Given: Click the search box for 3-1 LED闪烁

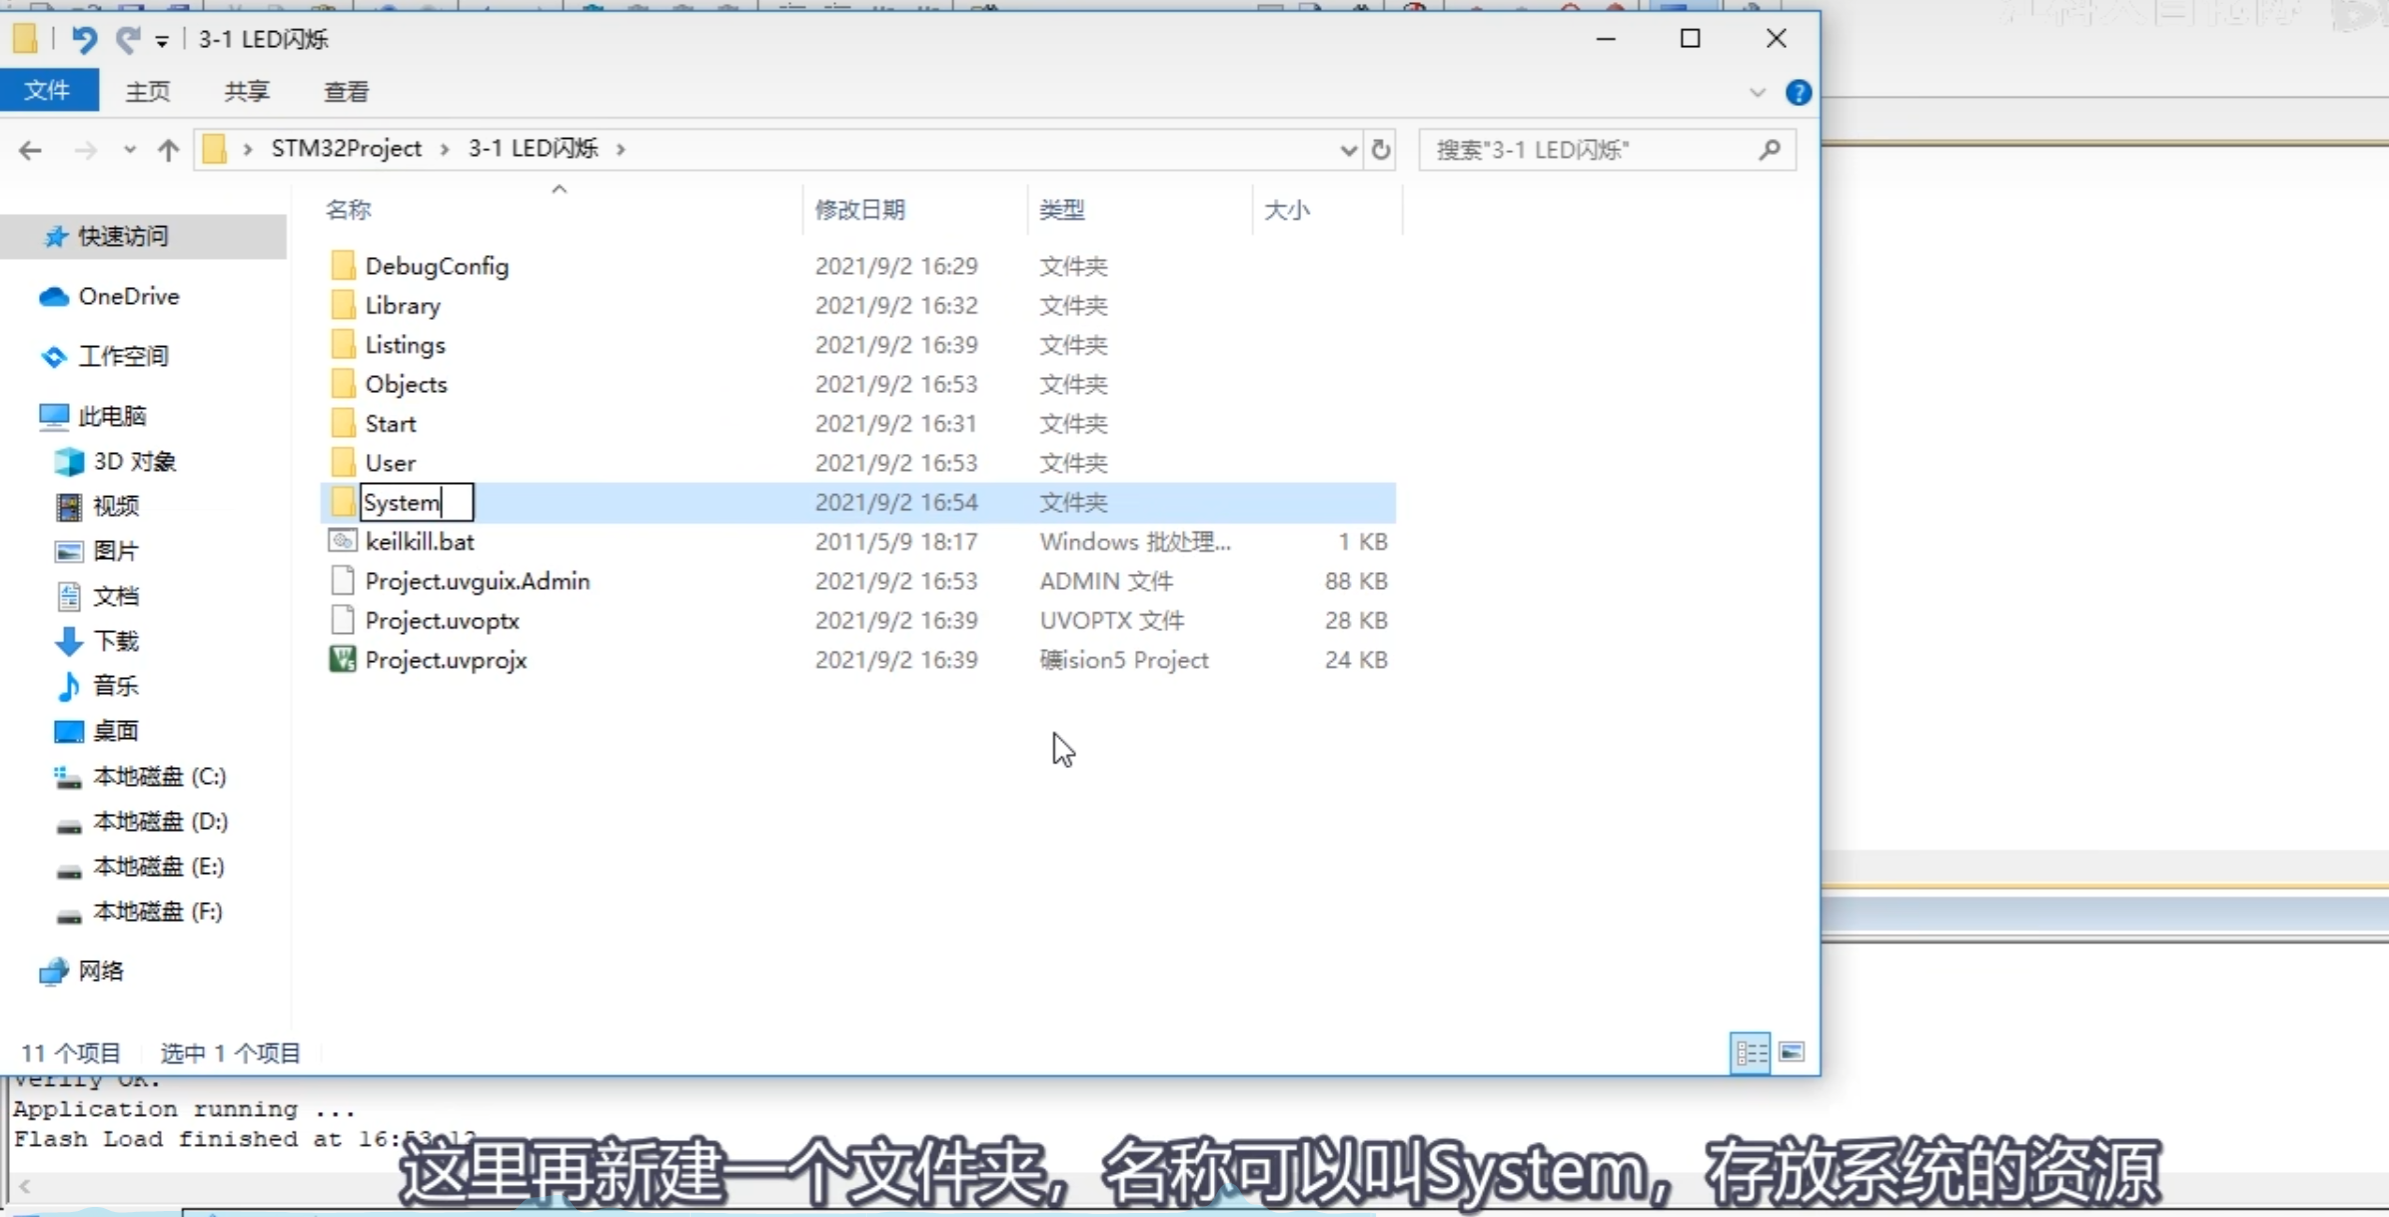Looking at the screenshot, I should click(x=1590, y=150).
